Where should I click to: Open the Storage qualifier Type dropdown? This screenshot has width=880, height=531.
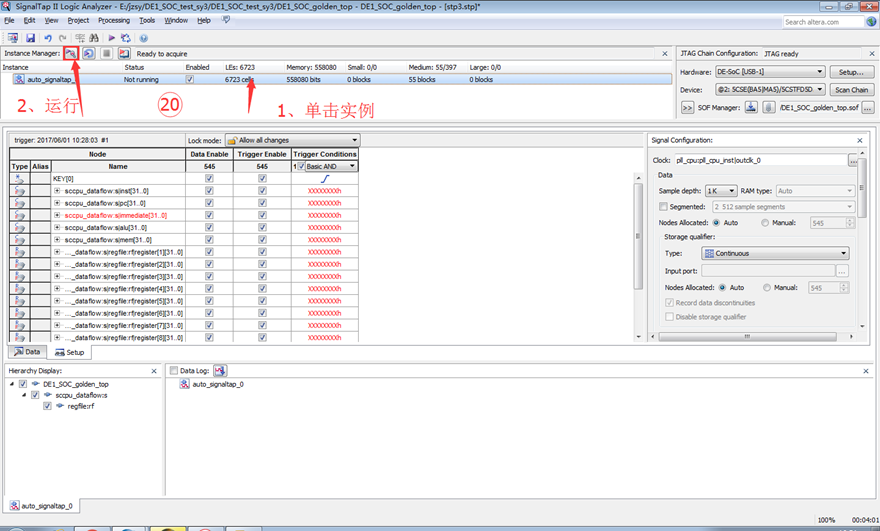[x=775, y=253]
